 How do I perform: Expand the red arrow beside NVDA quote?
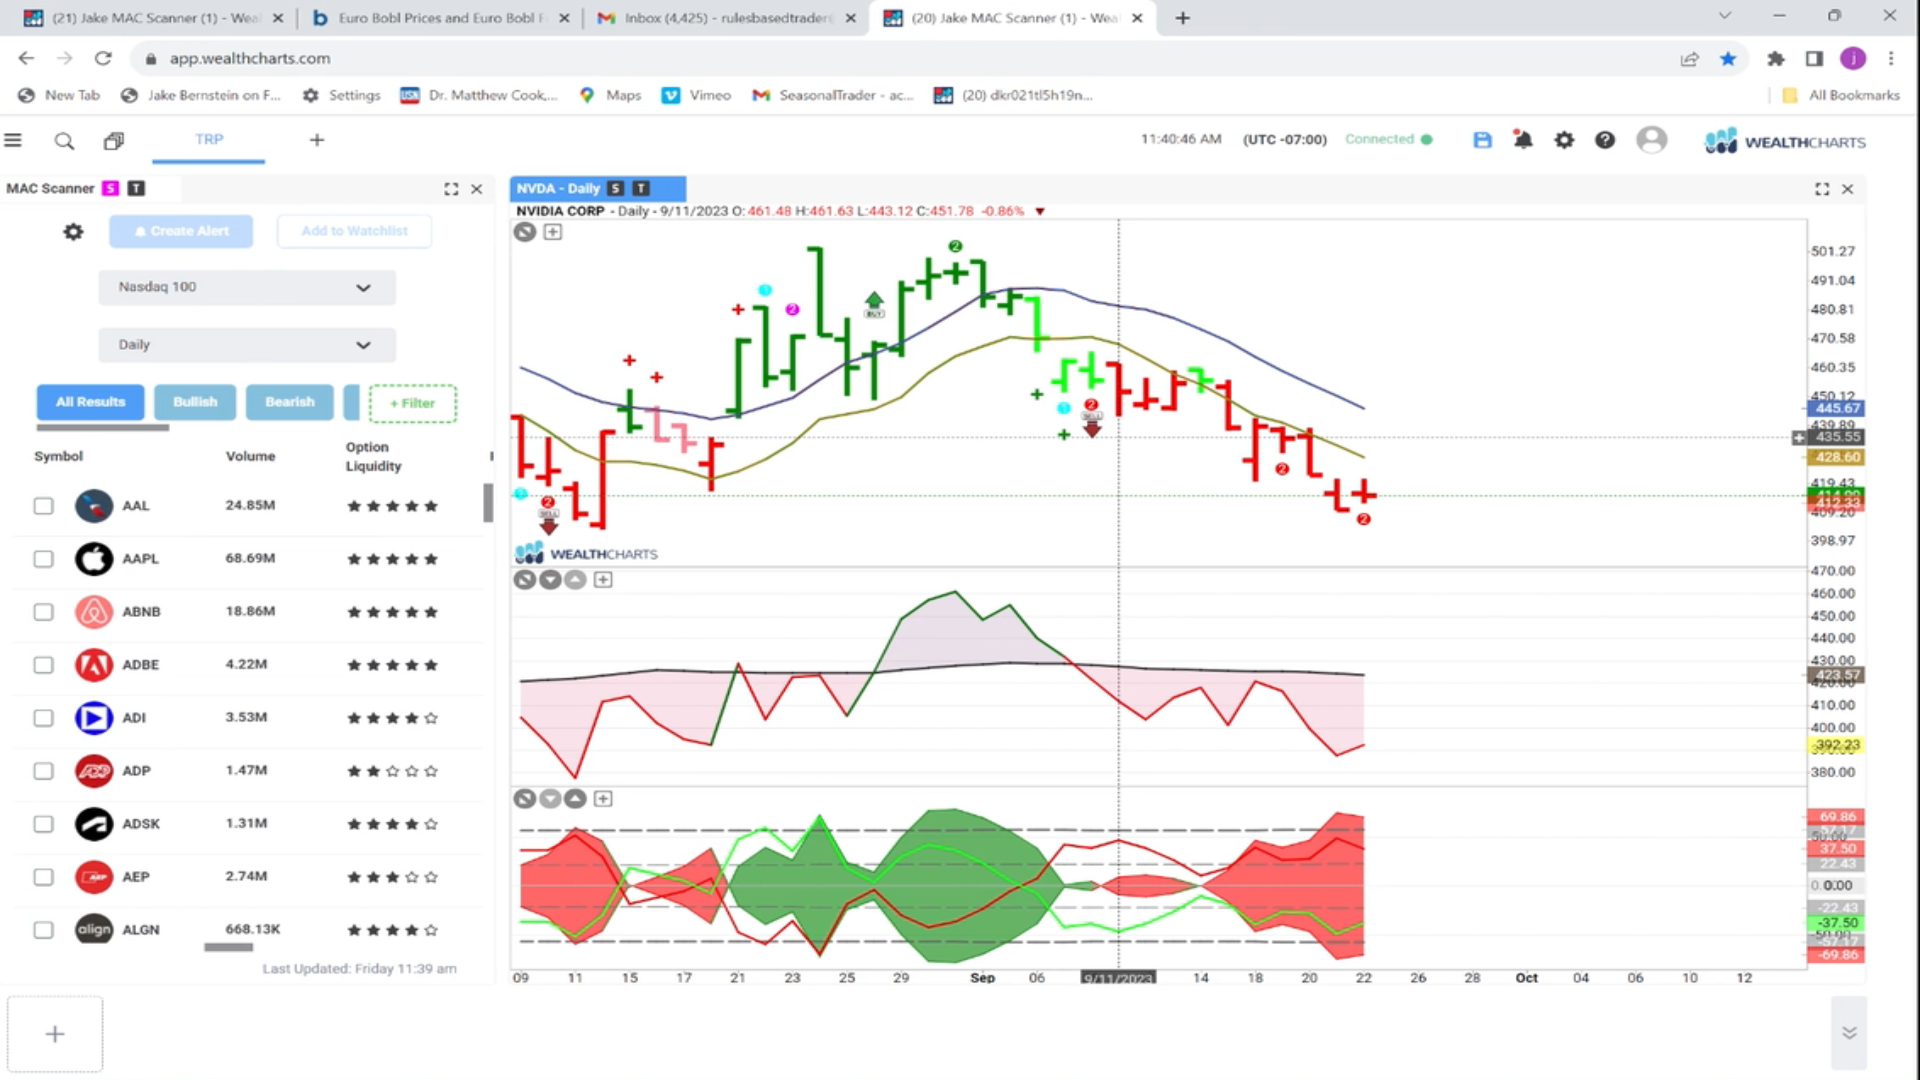[x=1040, y=212]
